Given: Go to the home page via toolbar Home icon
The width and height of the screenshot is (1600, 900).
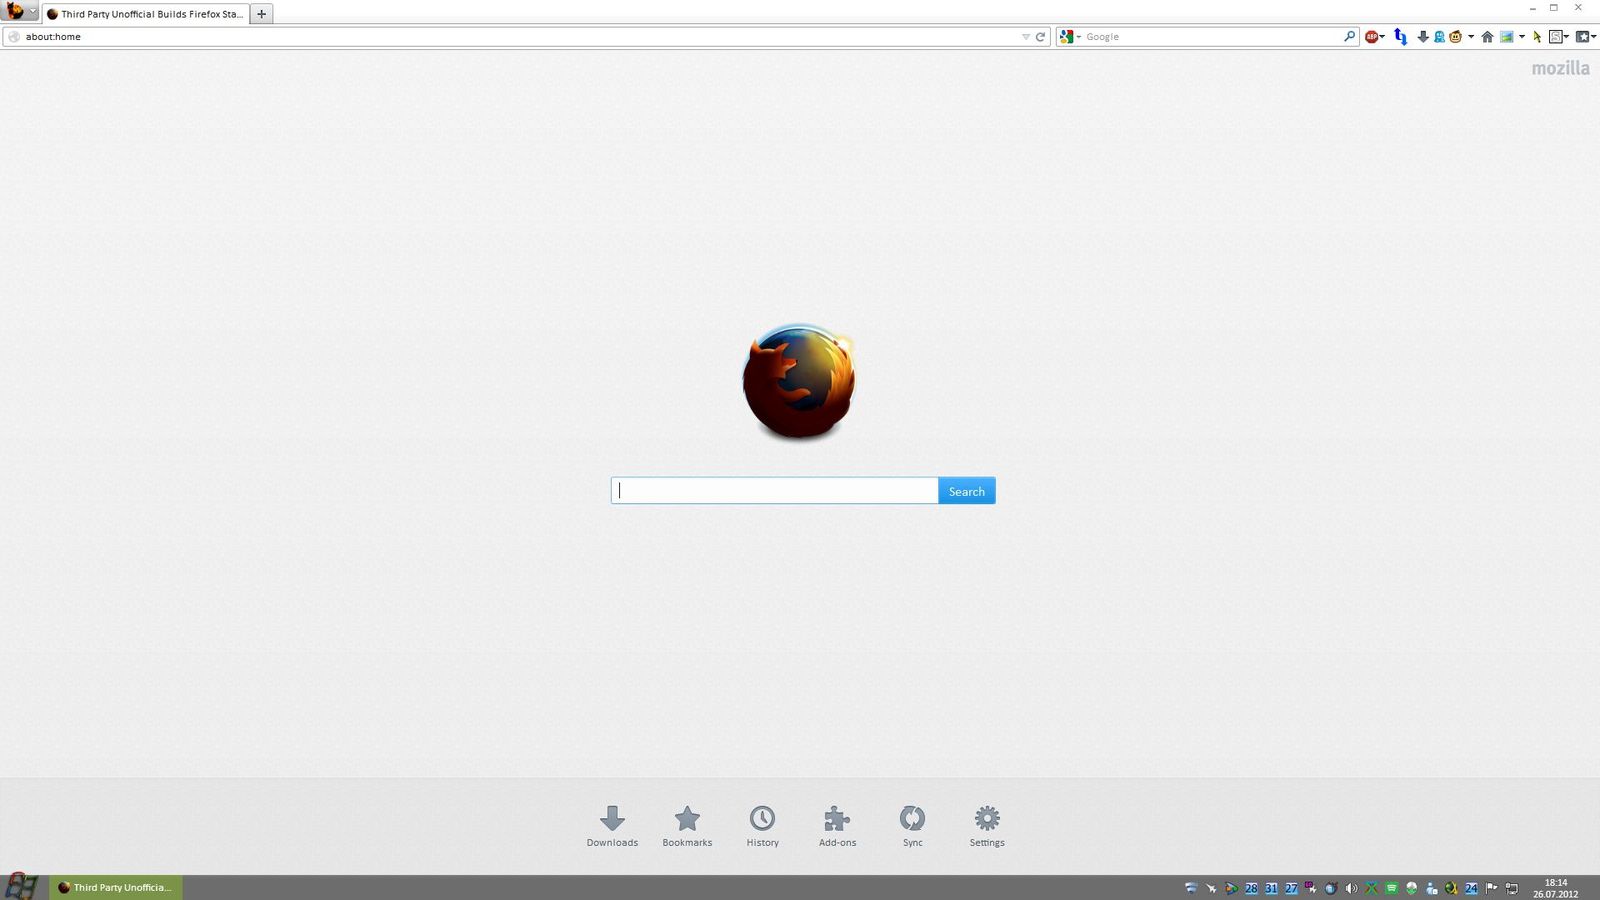Looking at the screenshot, I should pos(1487,37).
